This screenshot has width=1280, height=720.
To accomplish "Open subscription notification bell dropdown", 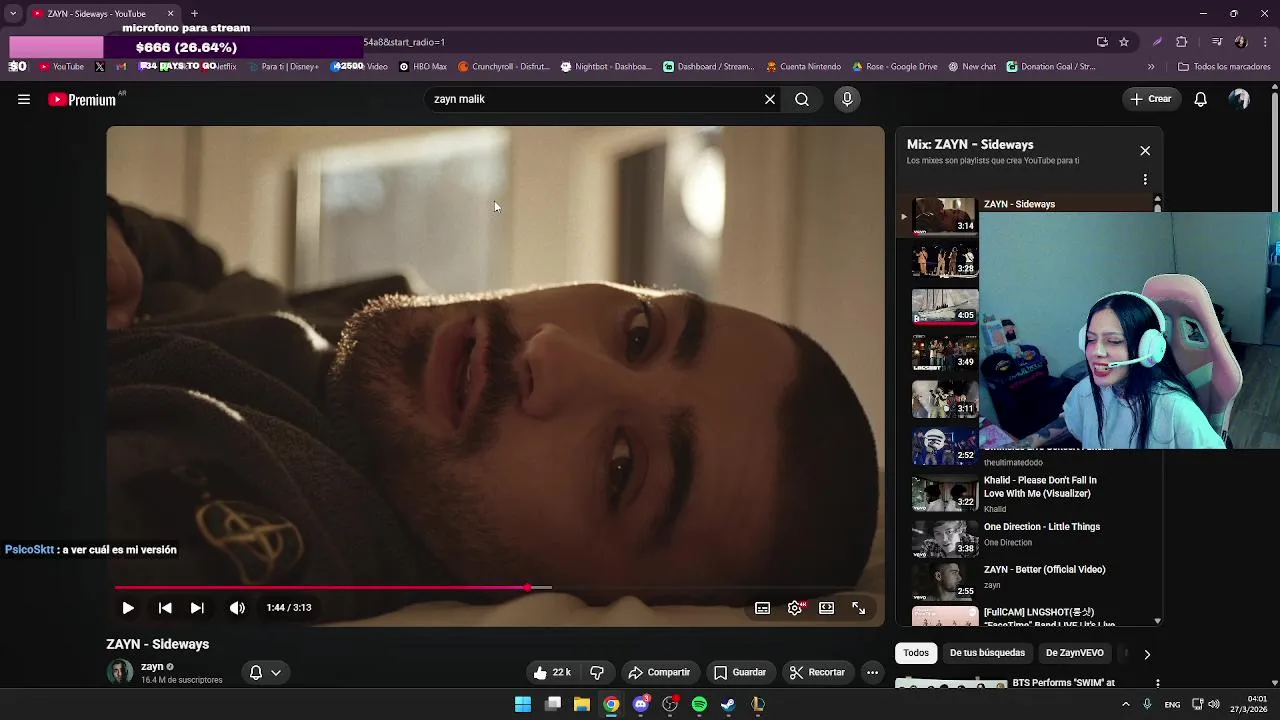I will coord(265,672).
